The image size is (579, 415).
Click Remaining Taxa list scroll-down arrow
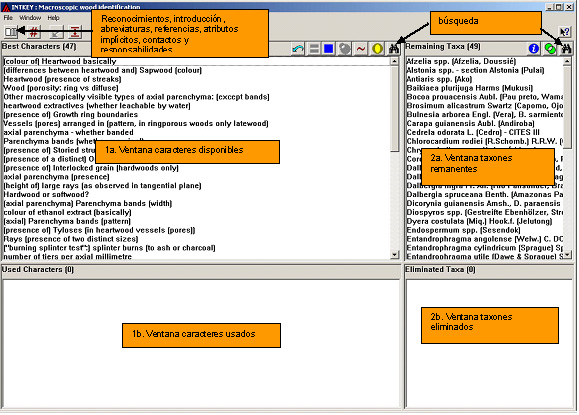tap(568, 254)
